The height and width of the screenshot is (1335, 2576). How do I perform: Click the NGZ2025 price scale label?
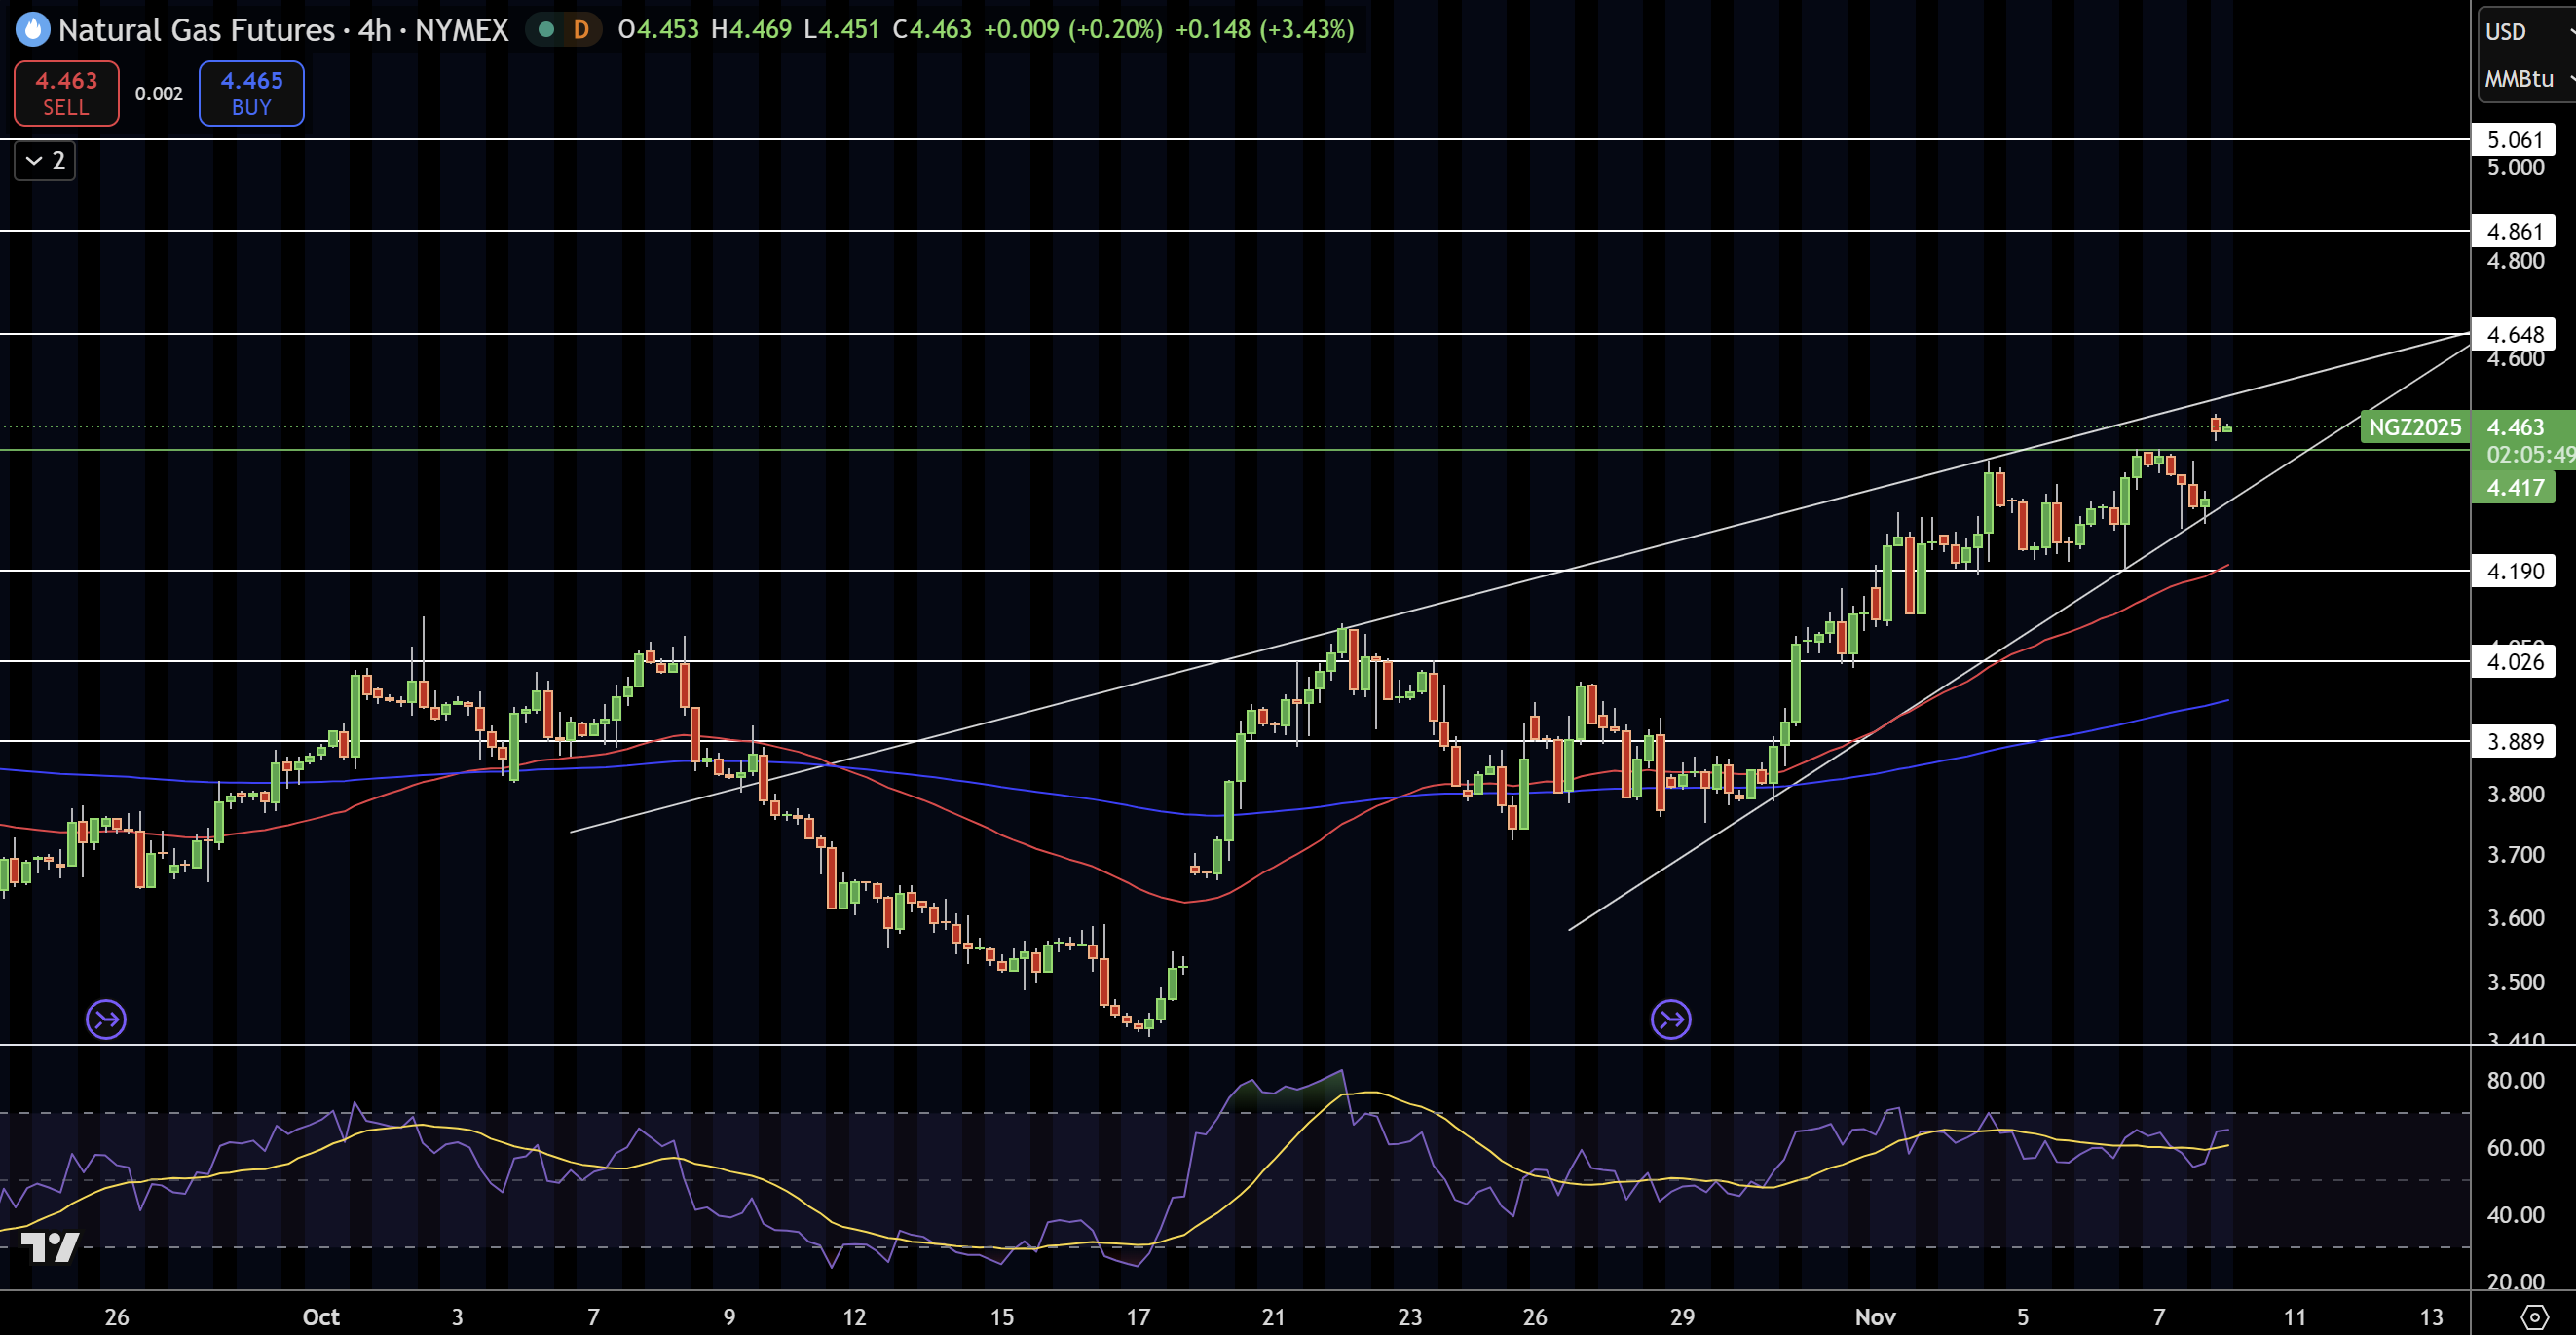click(x=2414, y=427)
